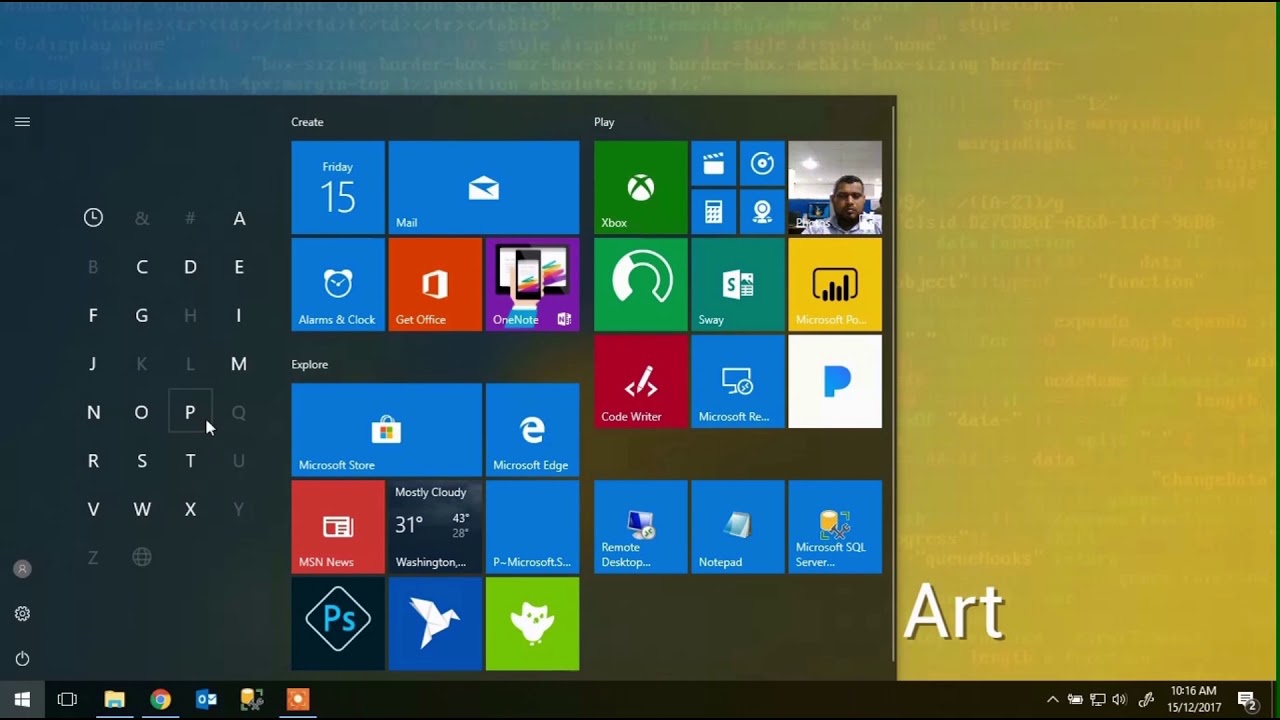
Task: Open the Mostly Cloudy weather tile
Action: (435, 526)
